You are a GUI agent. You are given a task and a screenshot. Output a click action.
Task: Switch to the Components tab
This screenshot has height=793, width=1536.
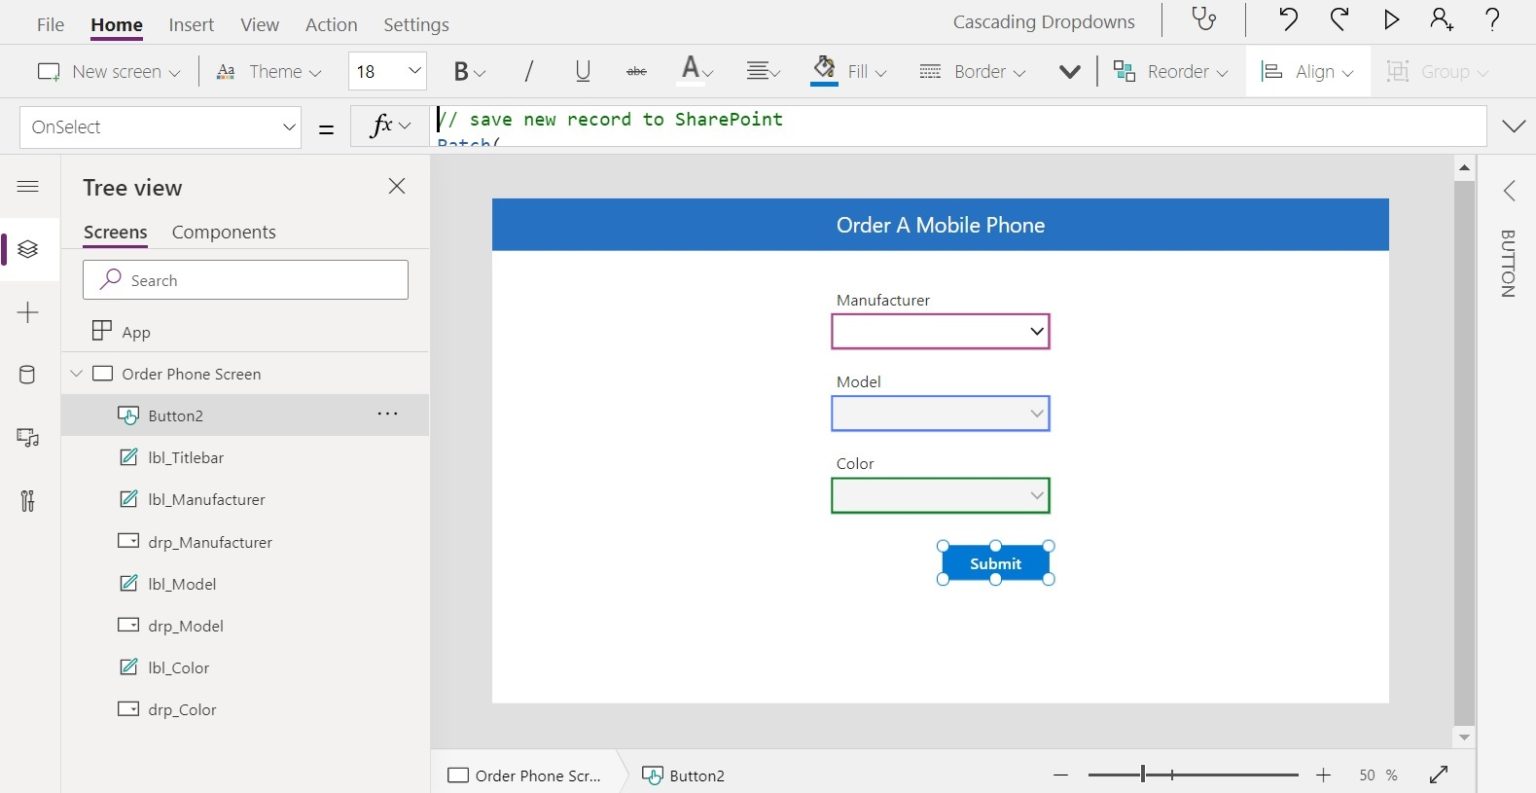223,231
